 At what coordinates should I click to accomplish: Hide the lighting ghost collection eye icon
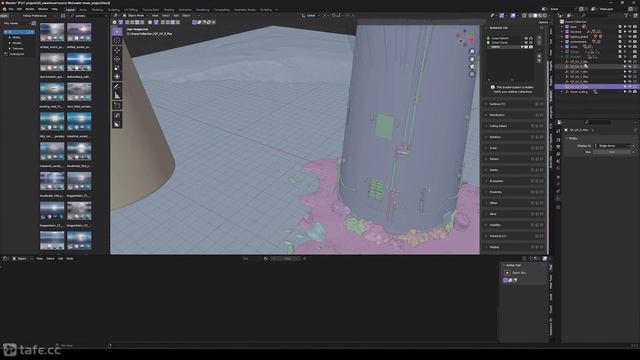[630, 37]
